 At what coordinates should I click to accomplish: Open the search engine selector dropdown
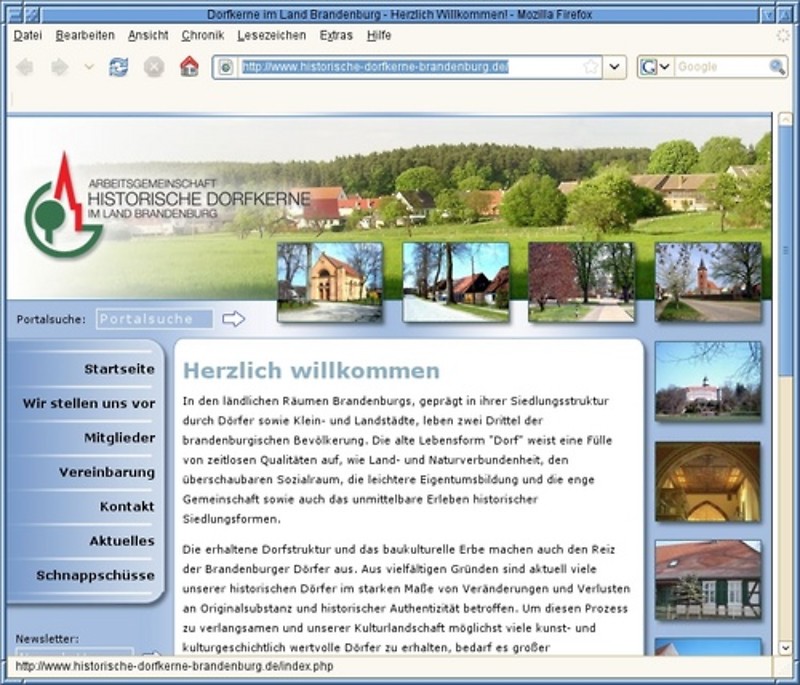pyautogui.click(x=655, y=67)
